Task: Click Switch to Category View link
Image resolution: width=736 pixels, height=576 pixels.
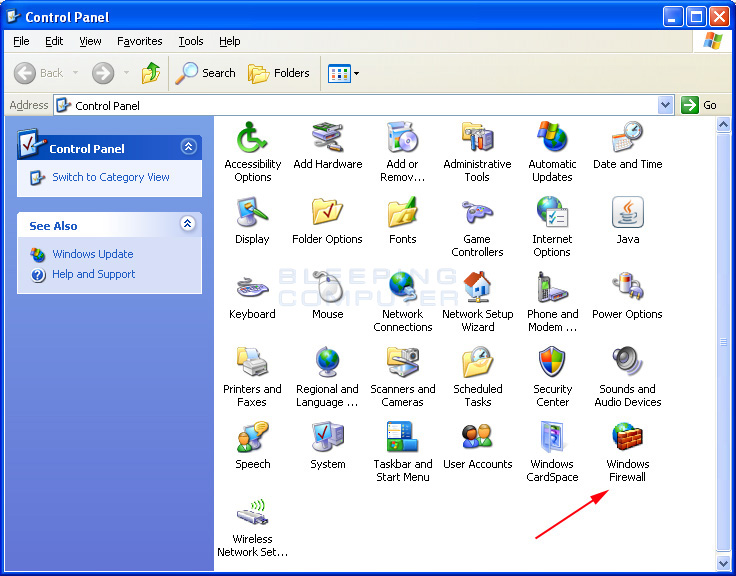Action: click(x=111, y=177)
